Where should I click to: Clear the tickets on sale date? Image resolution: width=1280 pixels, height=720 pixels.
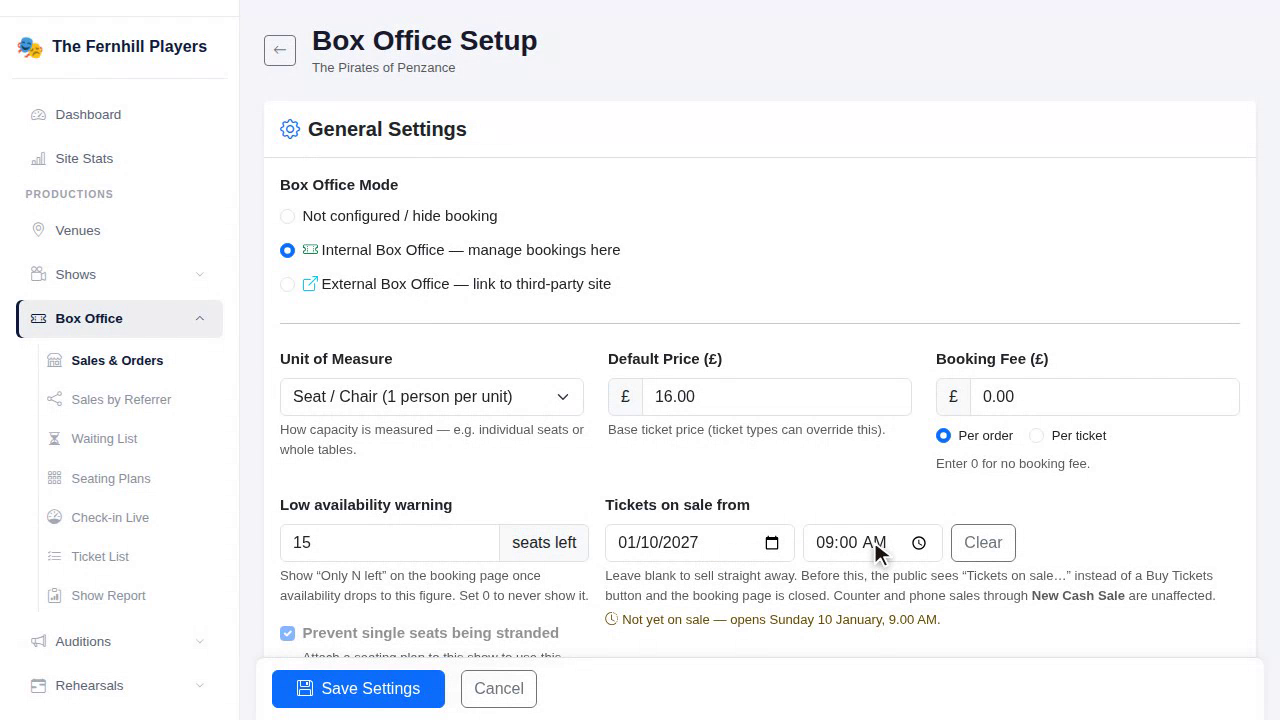click(x=983, y=543)
